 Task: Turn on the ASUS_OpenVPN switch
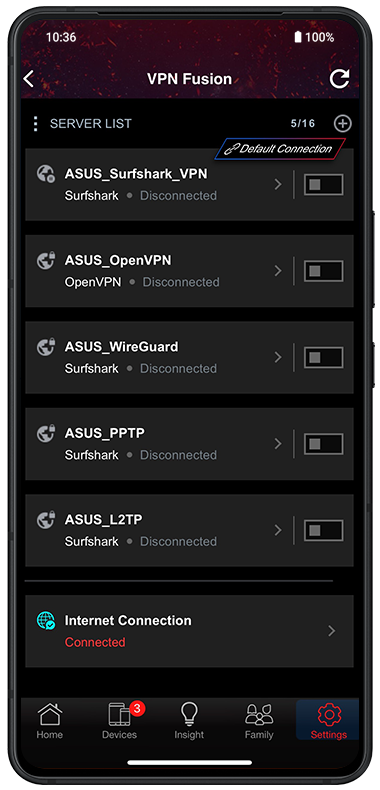tap(324, 271)
